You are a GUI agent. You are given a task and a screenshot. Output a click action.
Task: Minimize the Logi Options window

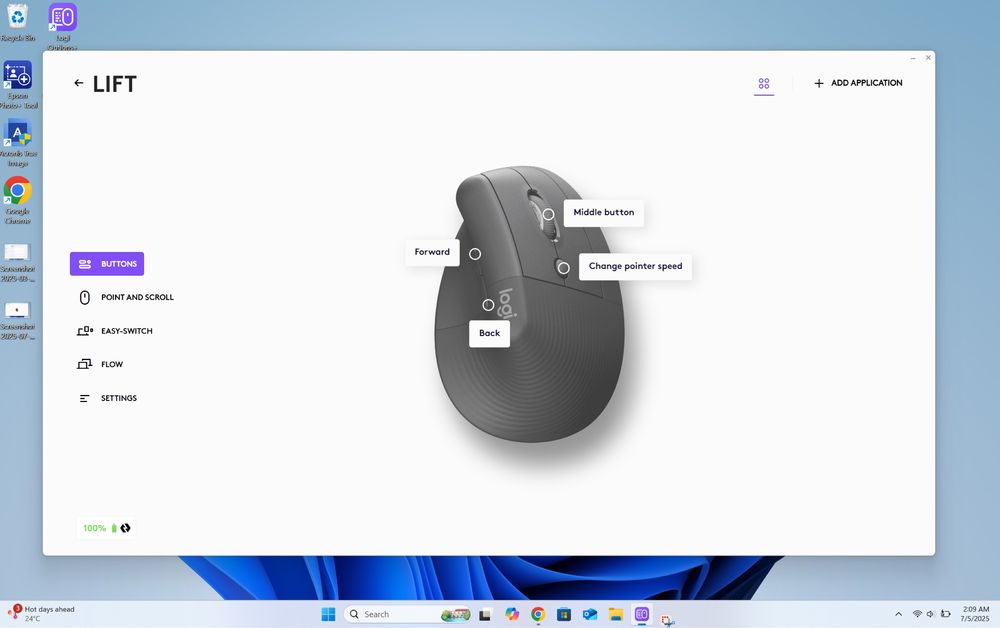click(x=913, y=58)
